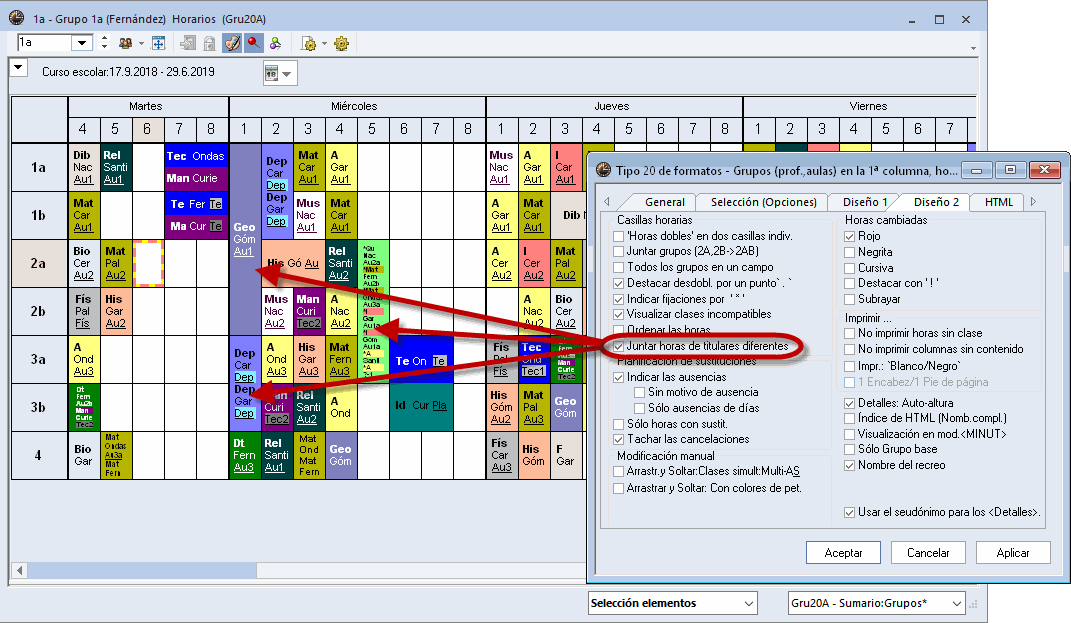
Task: Click the calendar date icon
Action: (x=272, y=73)
